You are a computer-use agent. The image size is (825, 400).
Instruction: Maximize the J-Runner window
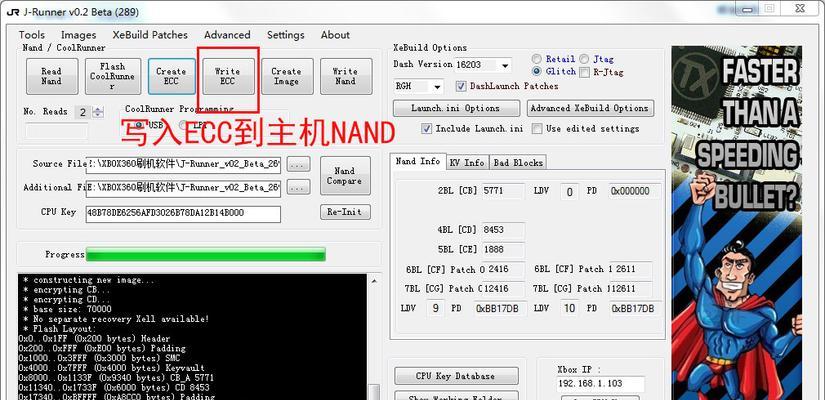point(769,8)
